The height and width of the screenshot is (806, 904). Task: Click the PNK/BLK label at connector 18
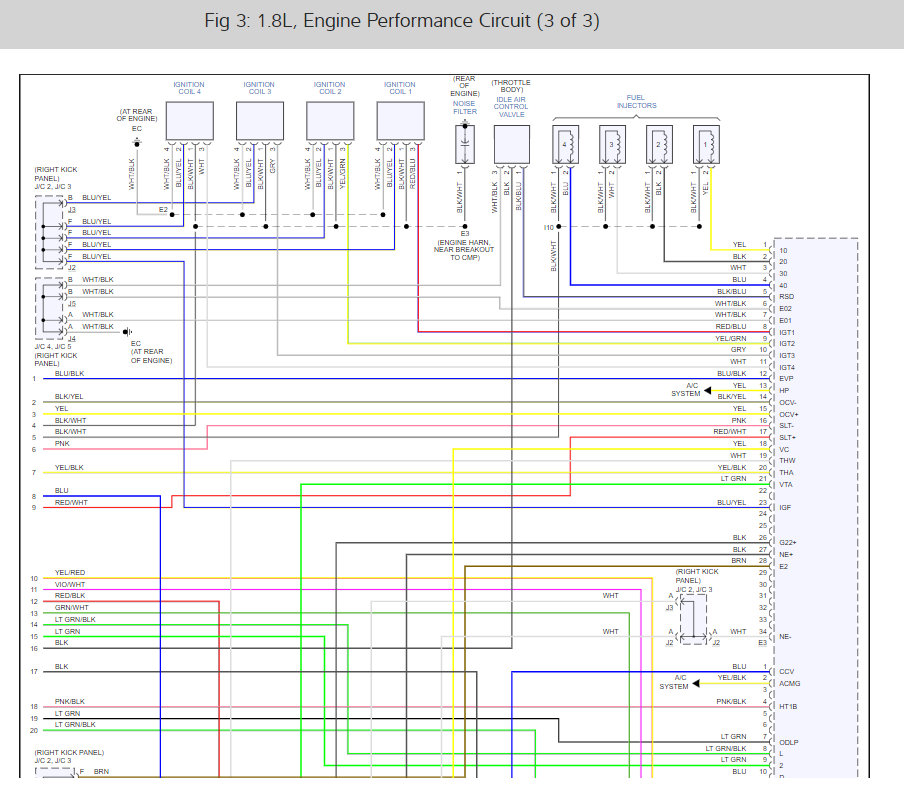(70, 702)
